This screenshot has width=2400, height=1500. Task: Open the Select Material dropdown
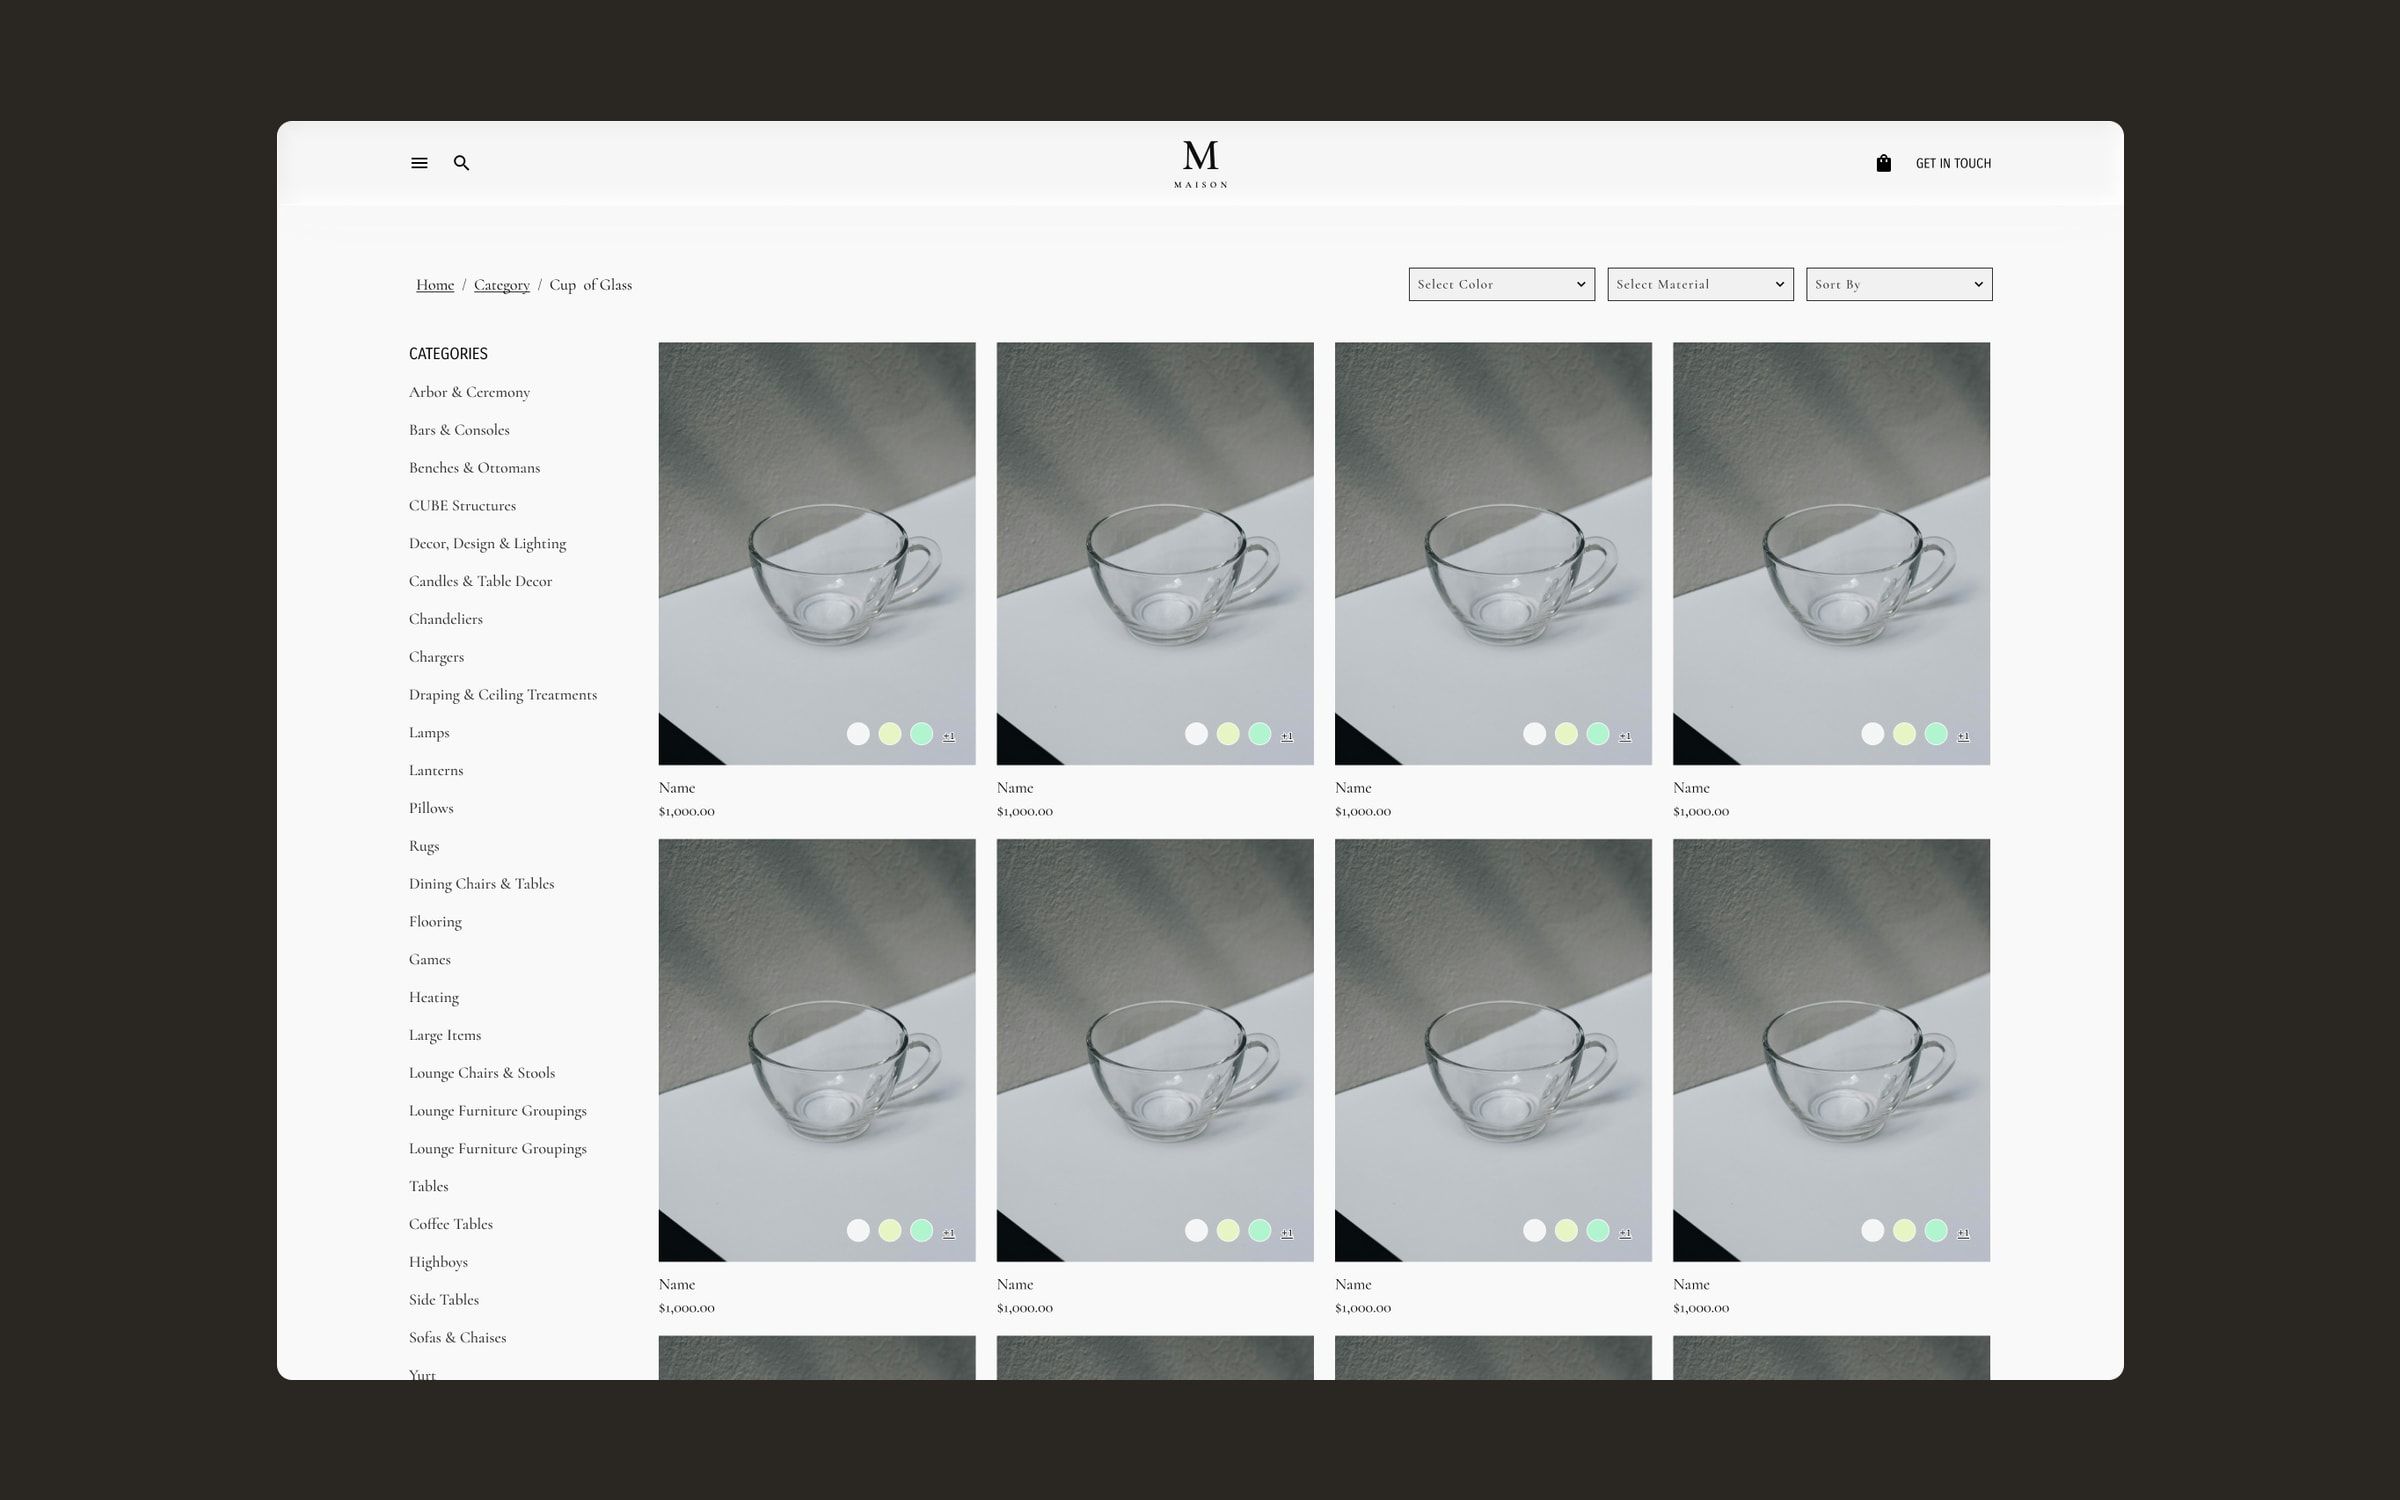[x=1700, y=284]
